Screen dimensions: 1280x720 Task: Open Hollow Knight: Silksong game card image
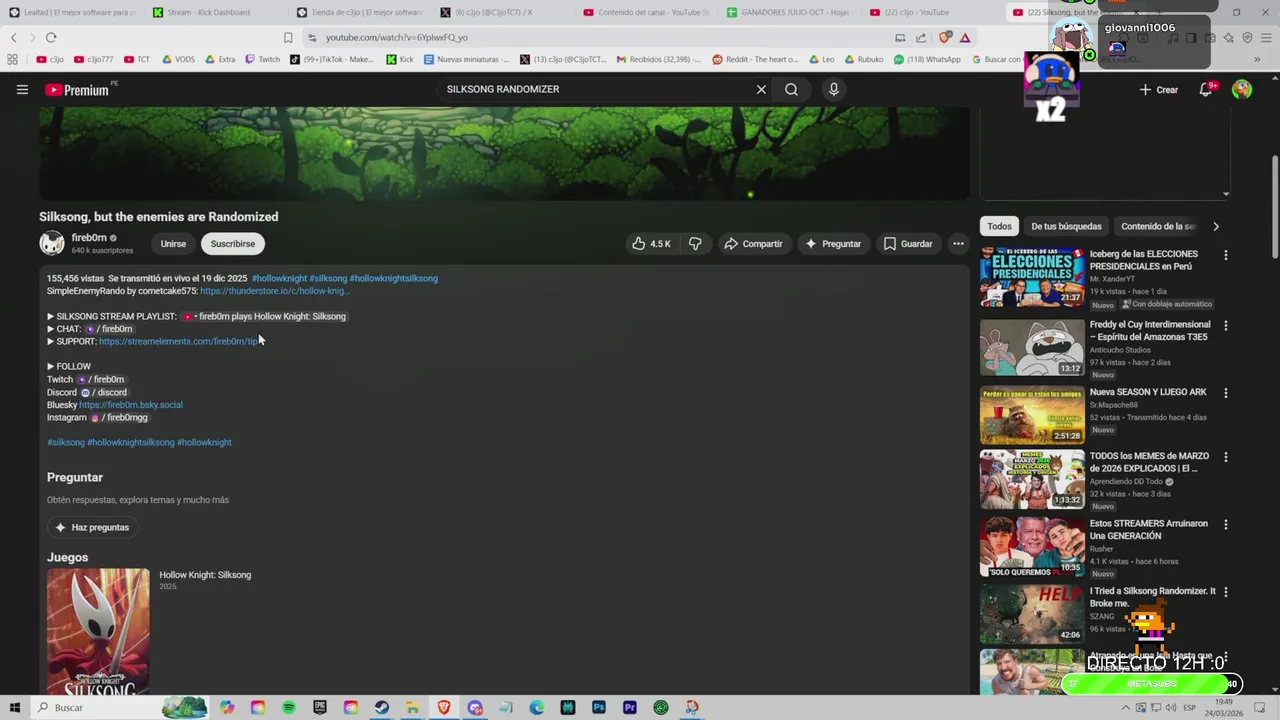click(x=98, y=631)
